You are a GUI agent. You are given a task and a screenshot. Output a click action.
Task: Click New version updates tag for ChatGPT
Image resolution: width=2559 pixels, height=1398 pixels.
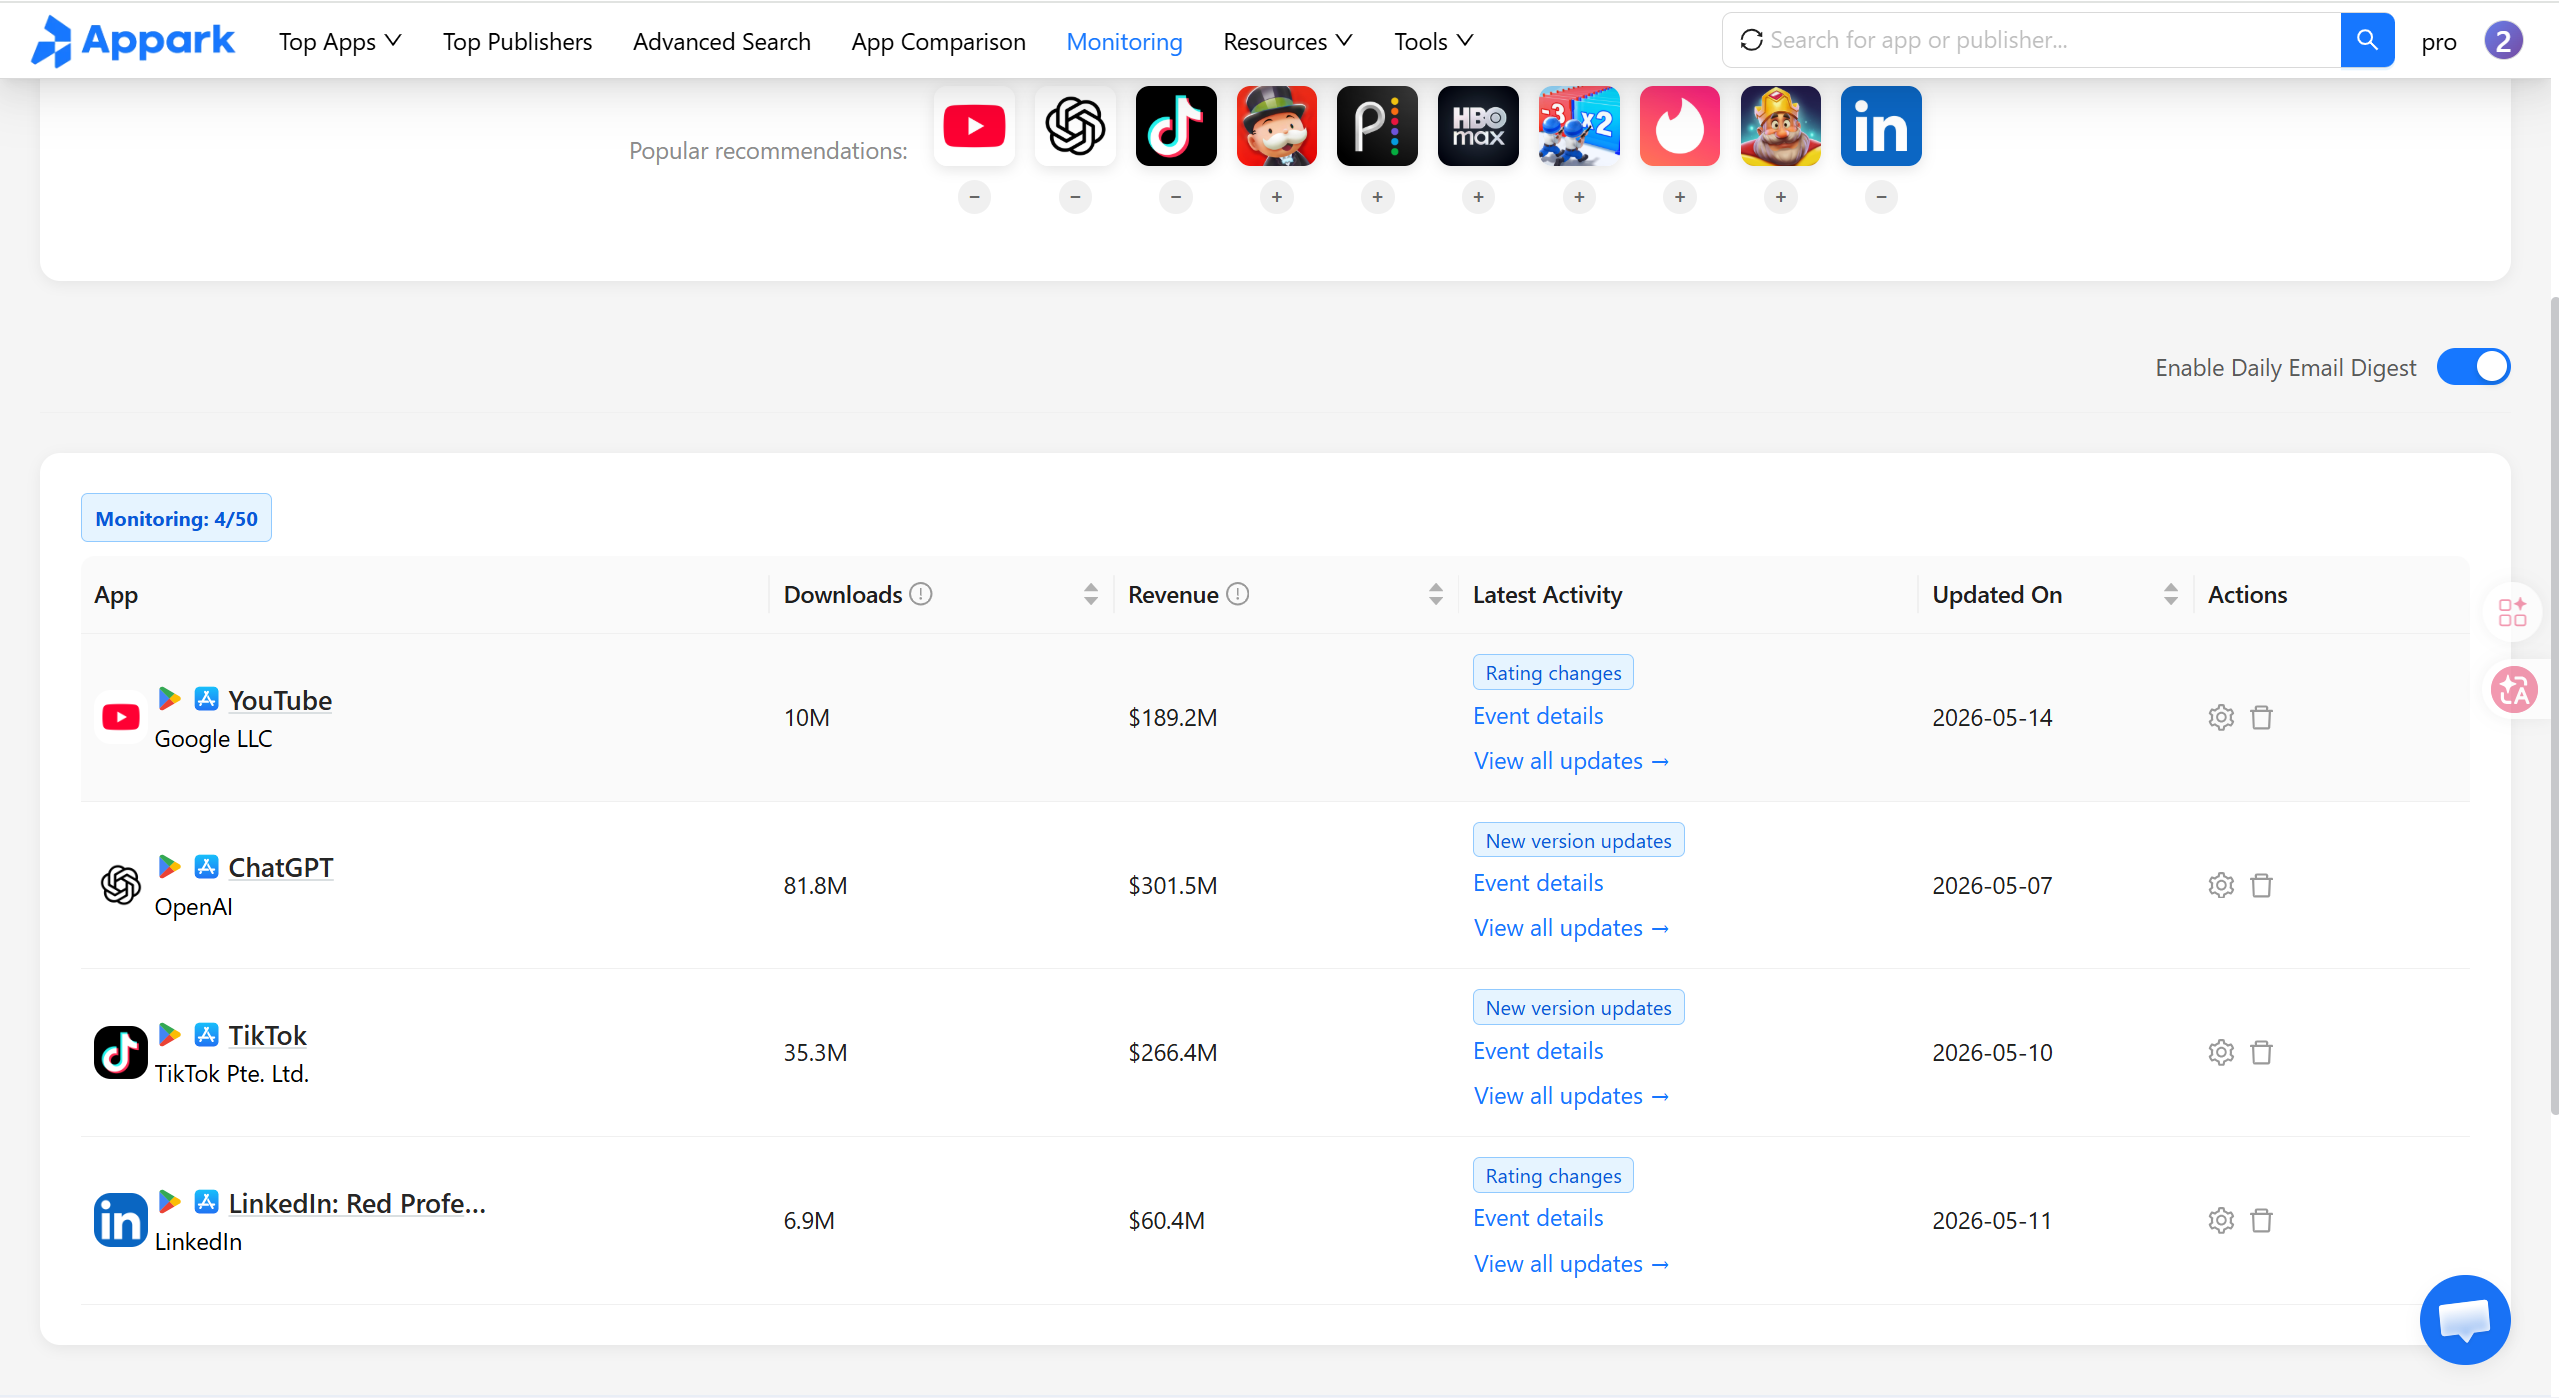[1578, 840]
